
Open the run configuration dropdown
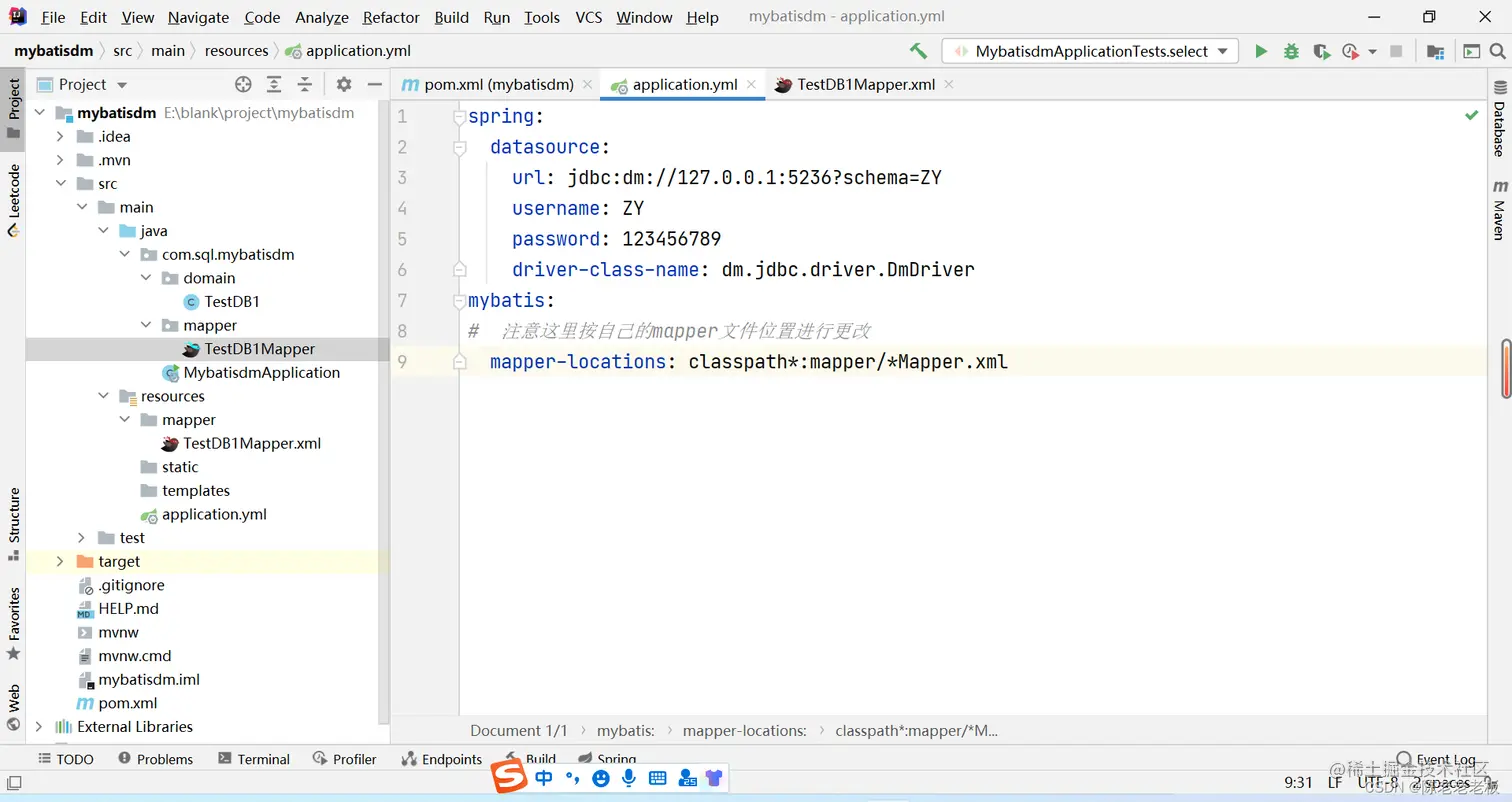[x=1090, y=51]
